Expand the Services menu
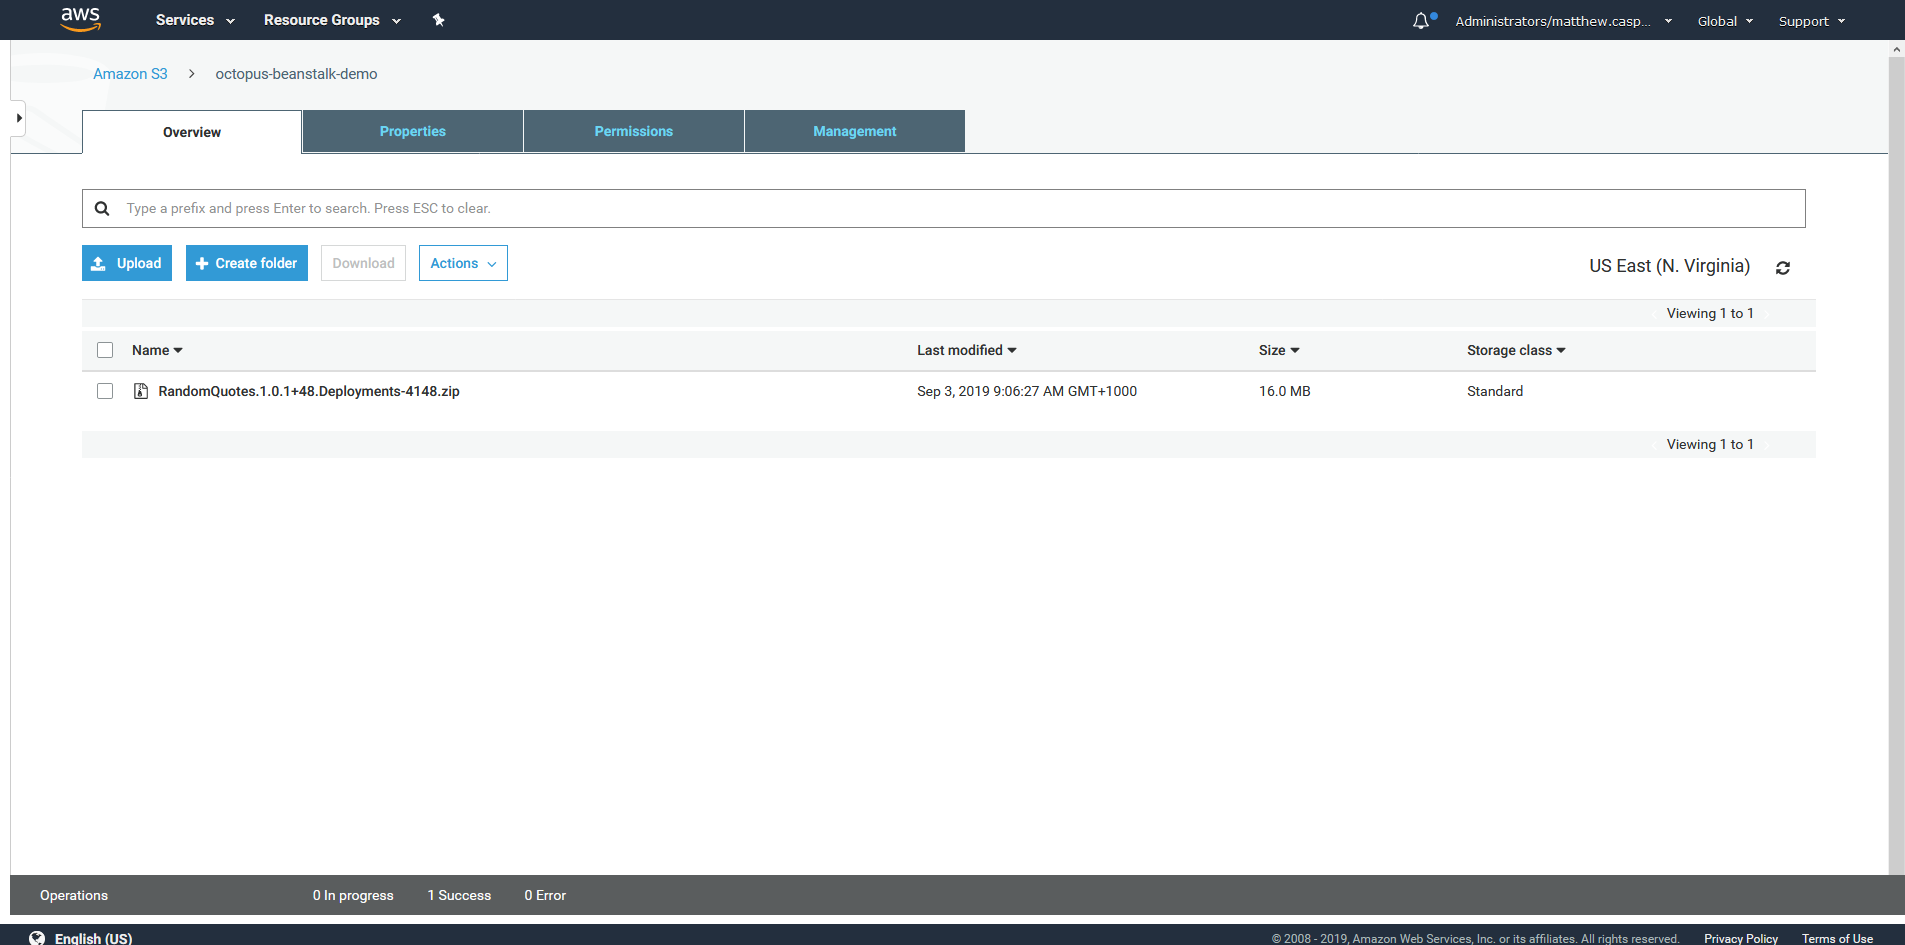 click(x=195, y=20)
